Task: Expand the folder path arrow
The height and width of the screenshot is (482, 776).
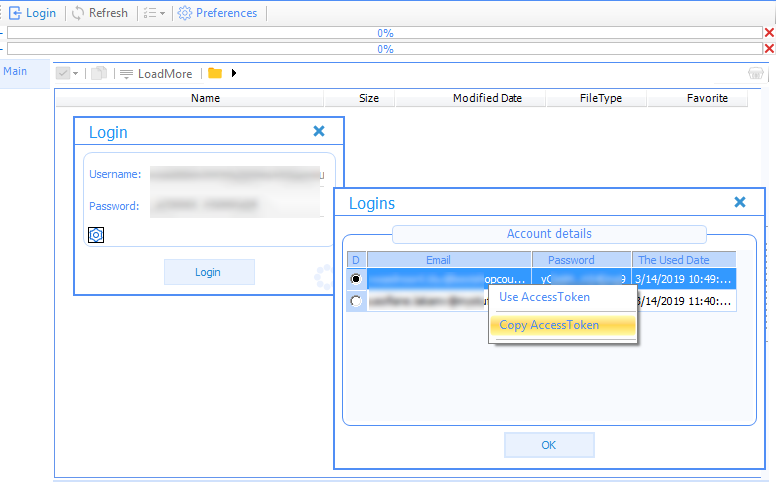Action: click(234, 73)
